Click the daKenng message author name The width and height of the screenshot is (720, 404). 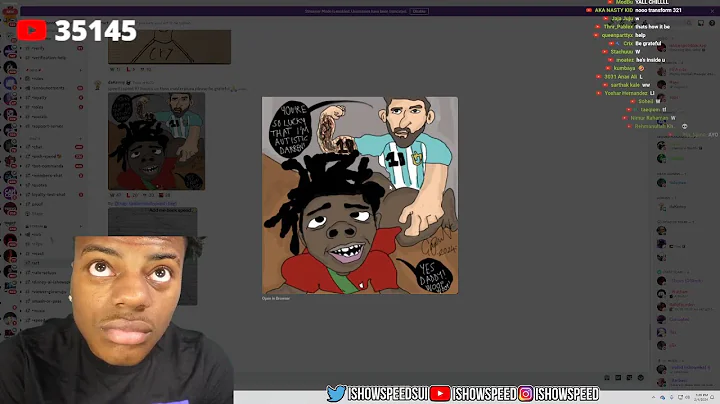point(116,83)
